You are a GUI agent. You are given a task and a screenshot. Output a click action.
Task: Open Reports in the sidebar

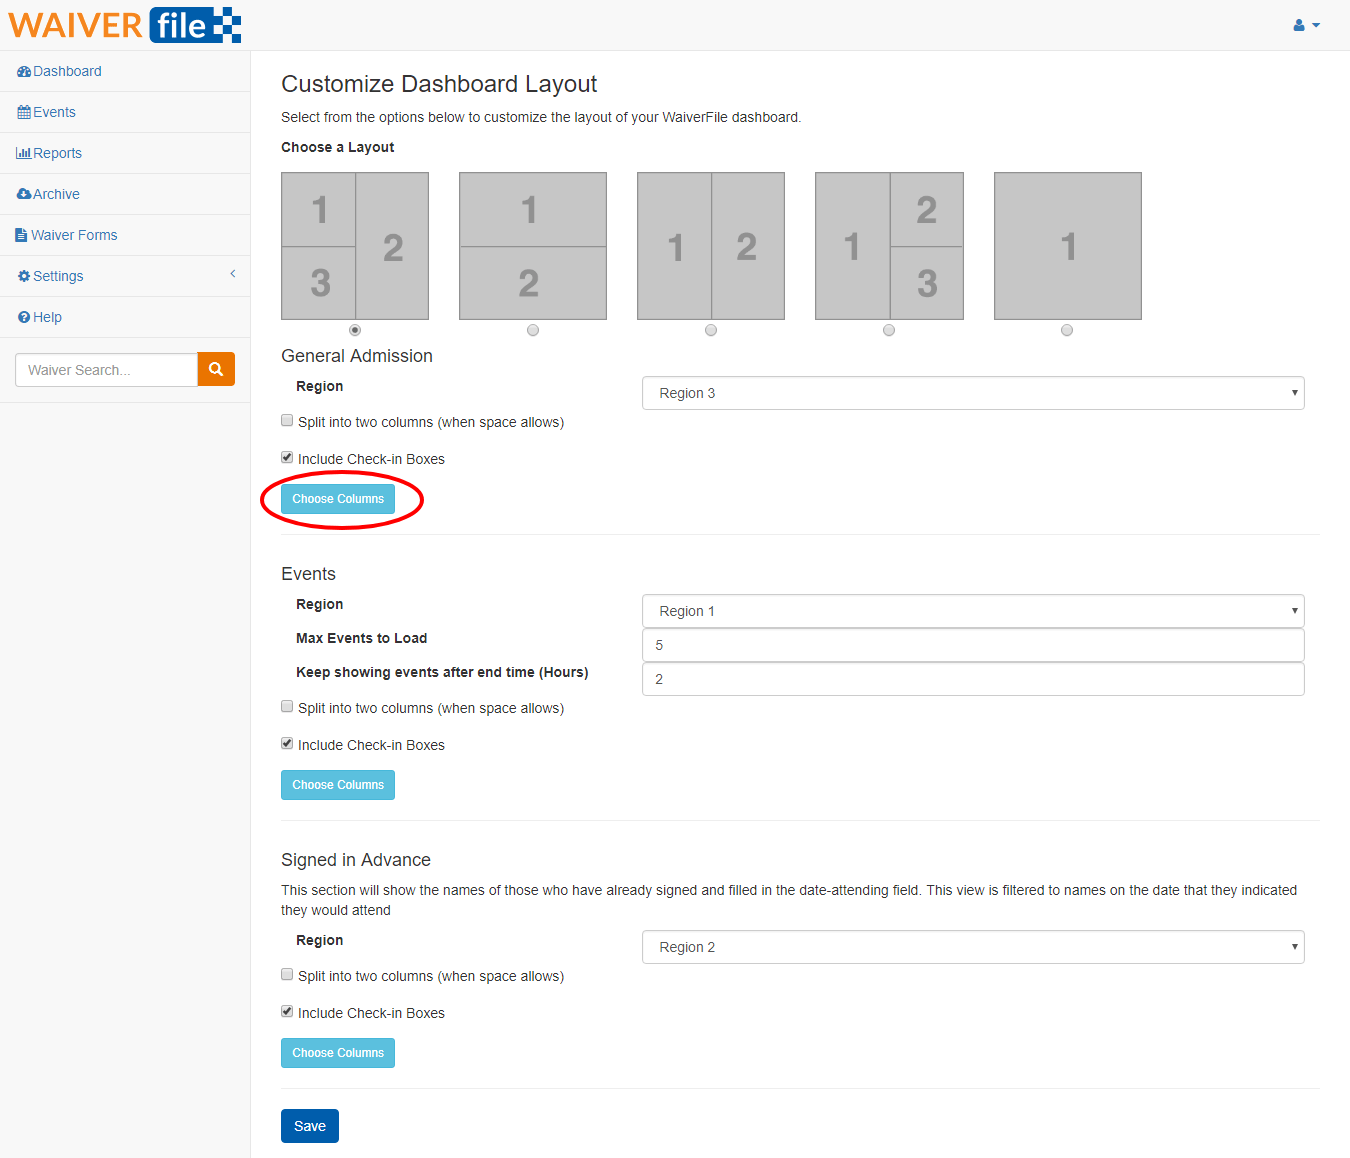point(57,153)
